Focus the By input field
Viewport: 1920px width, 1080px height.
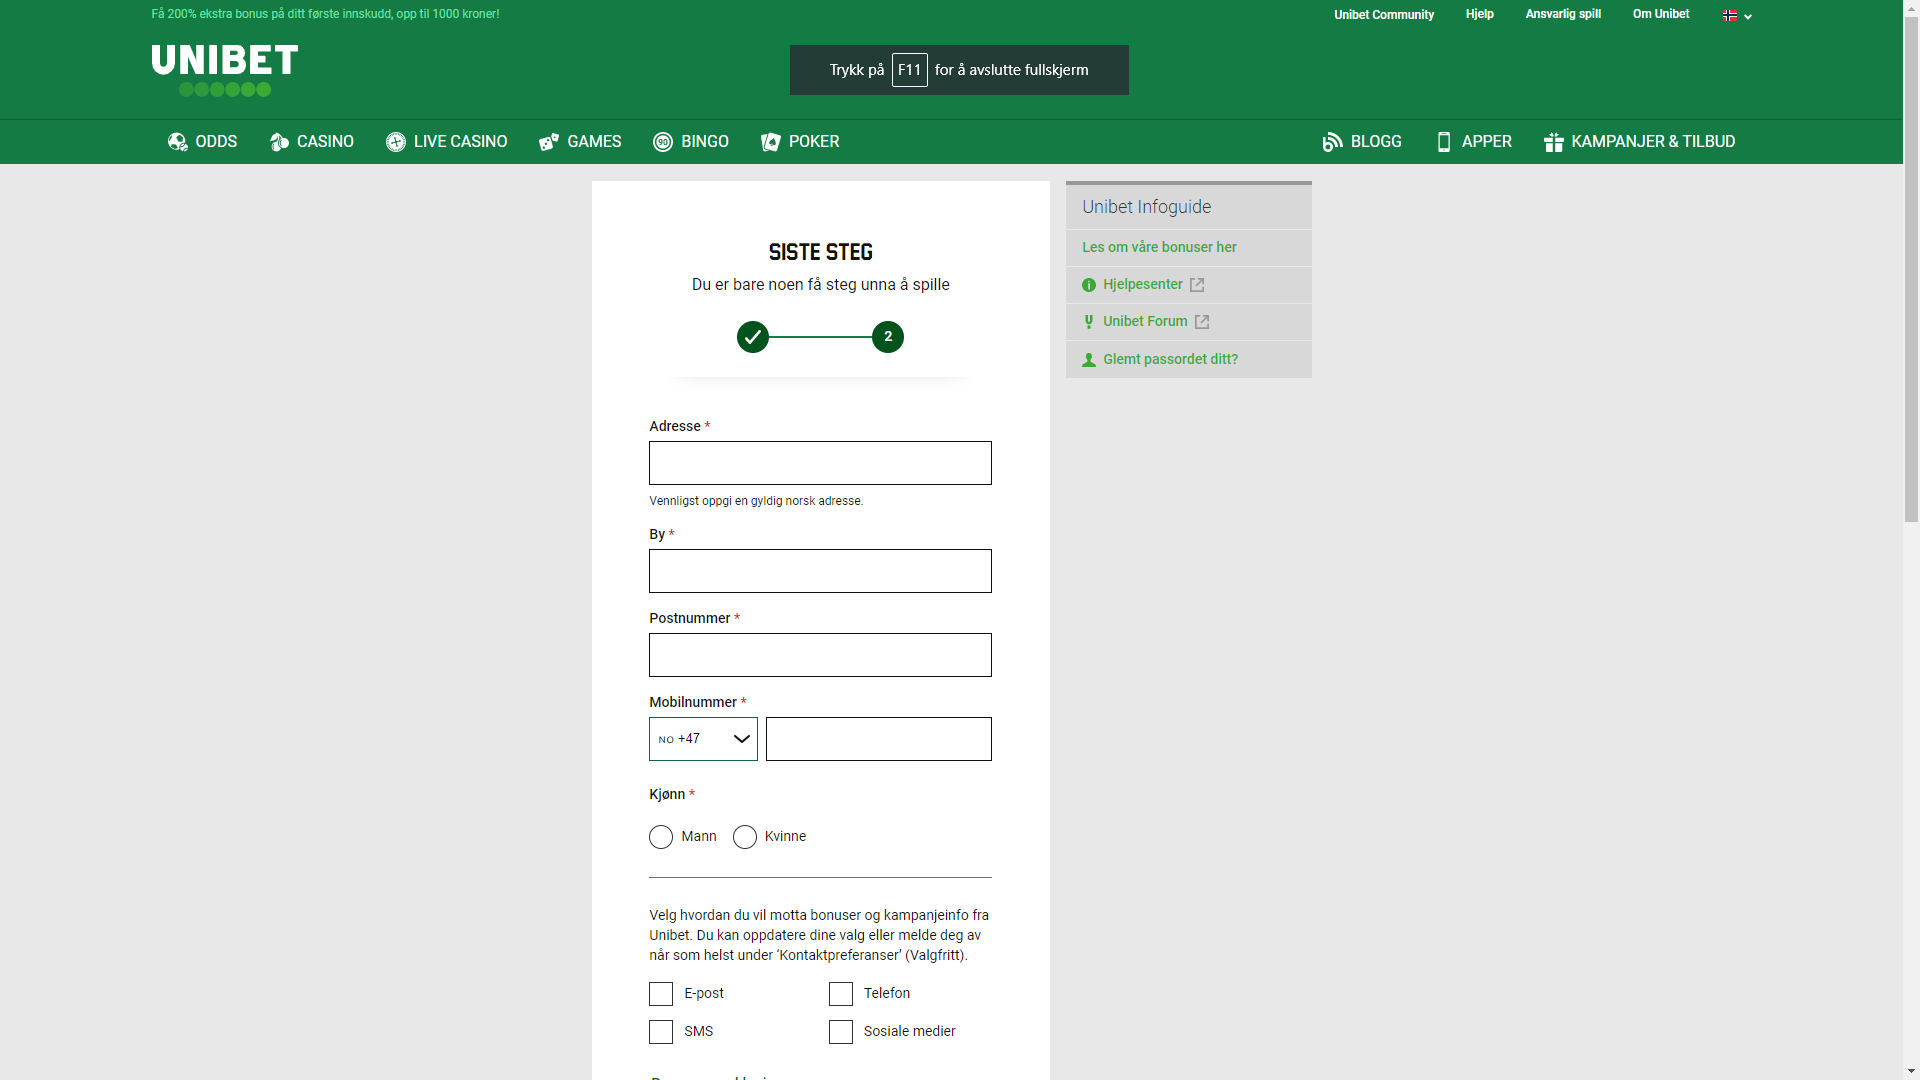click(820, 571)
